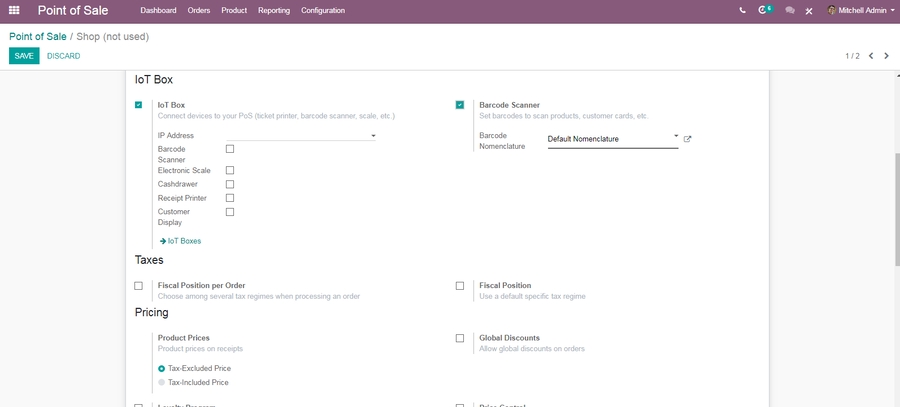The image size is (900, 407).
Task: Click the SAVE button
Action: (x=24, y=56)
